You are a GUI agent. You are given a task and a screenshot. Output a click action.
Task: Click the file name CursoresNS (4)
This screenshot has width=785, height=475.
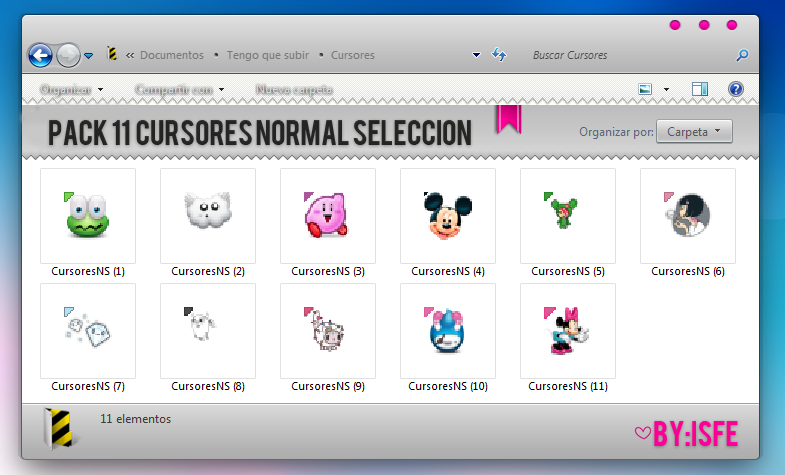(448, 271)
